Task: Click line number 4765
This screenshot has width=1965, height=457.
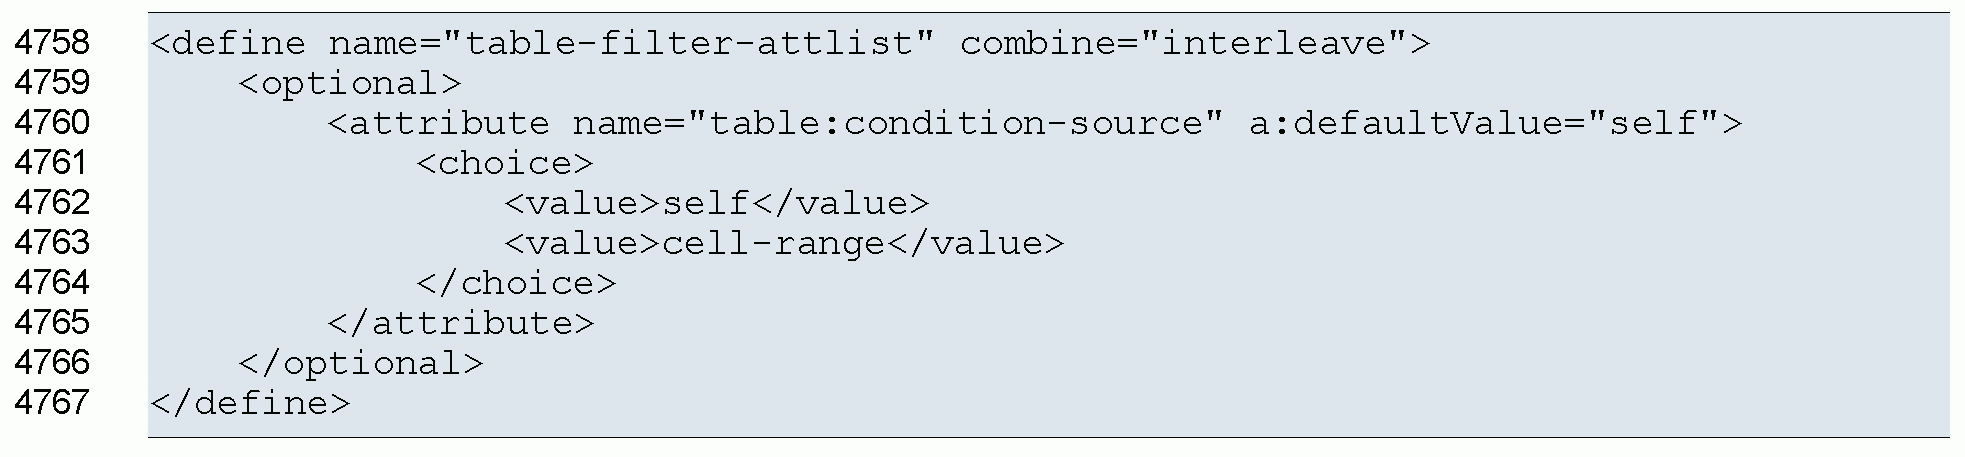Action: point(52,323)
